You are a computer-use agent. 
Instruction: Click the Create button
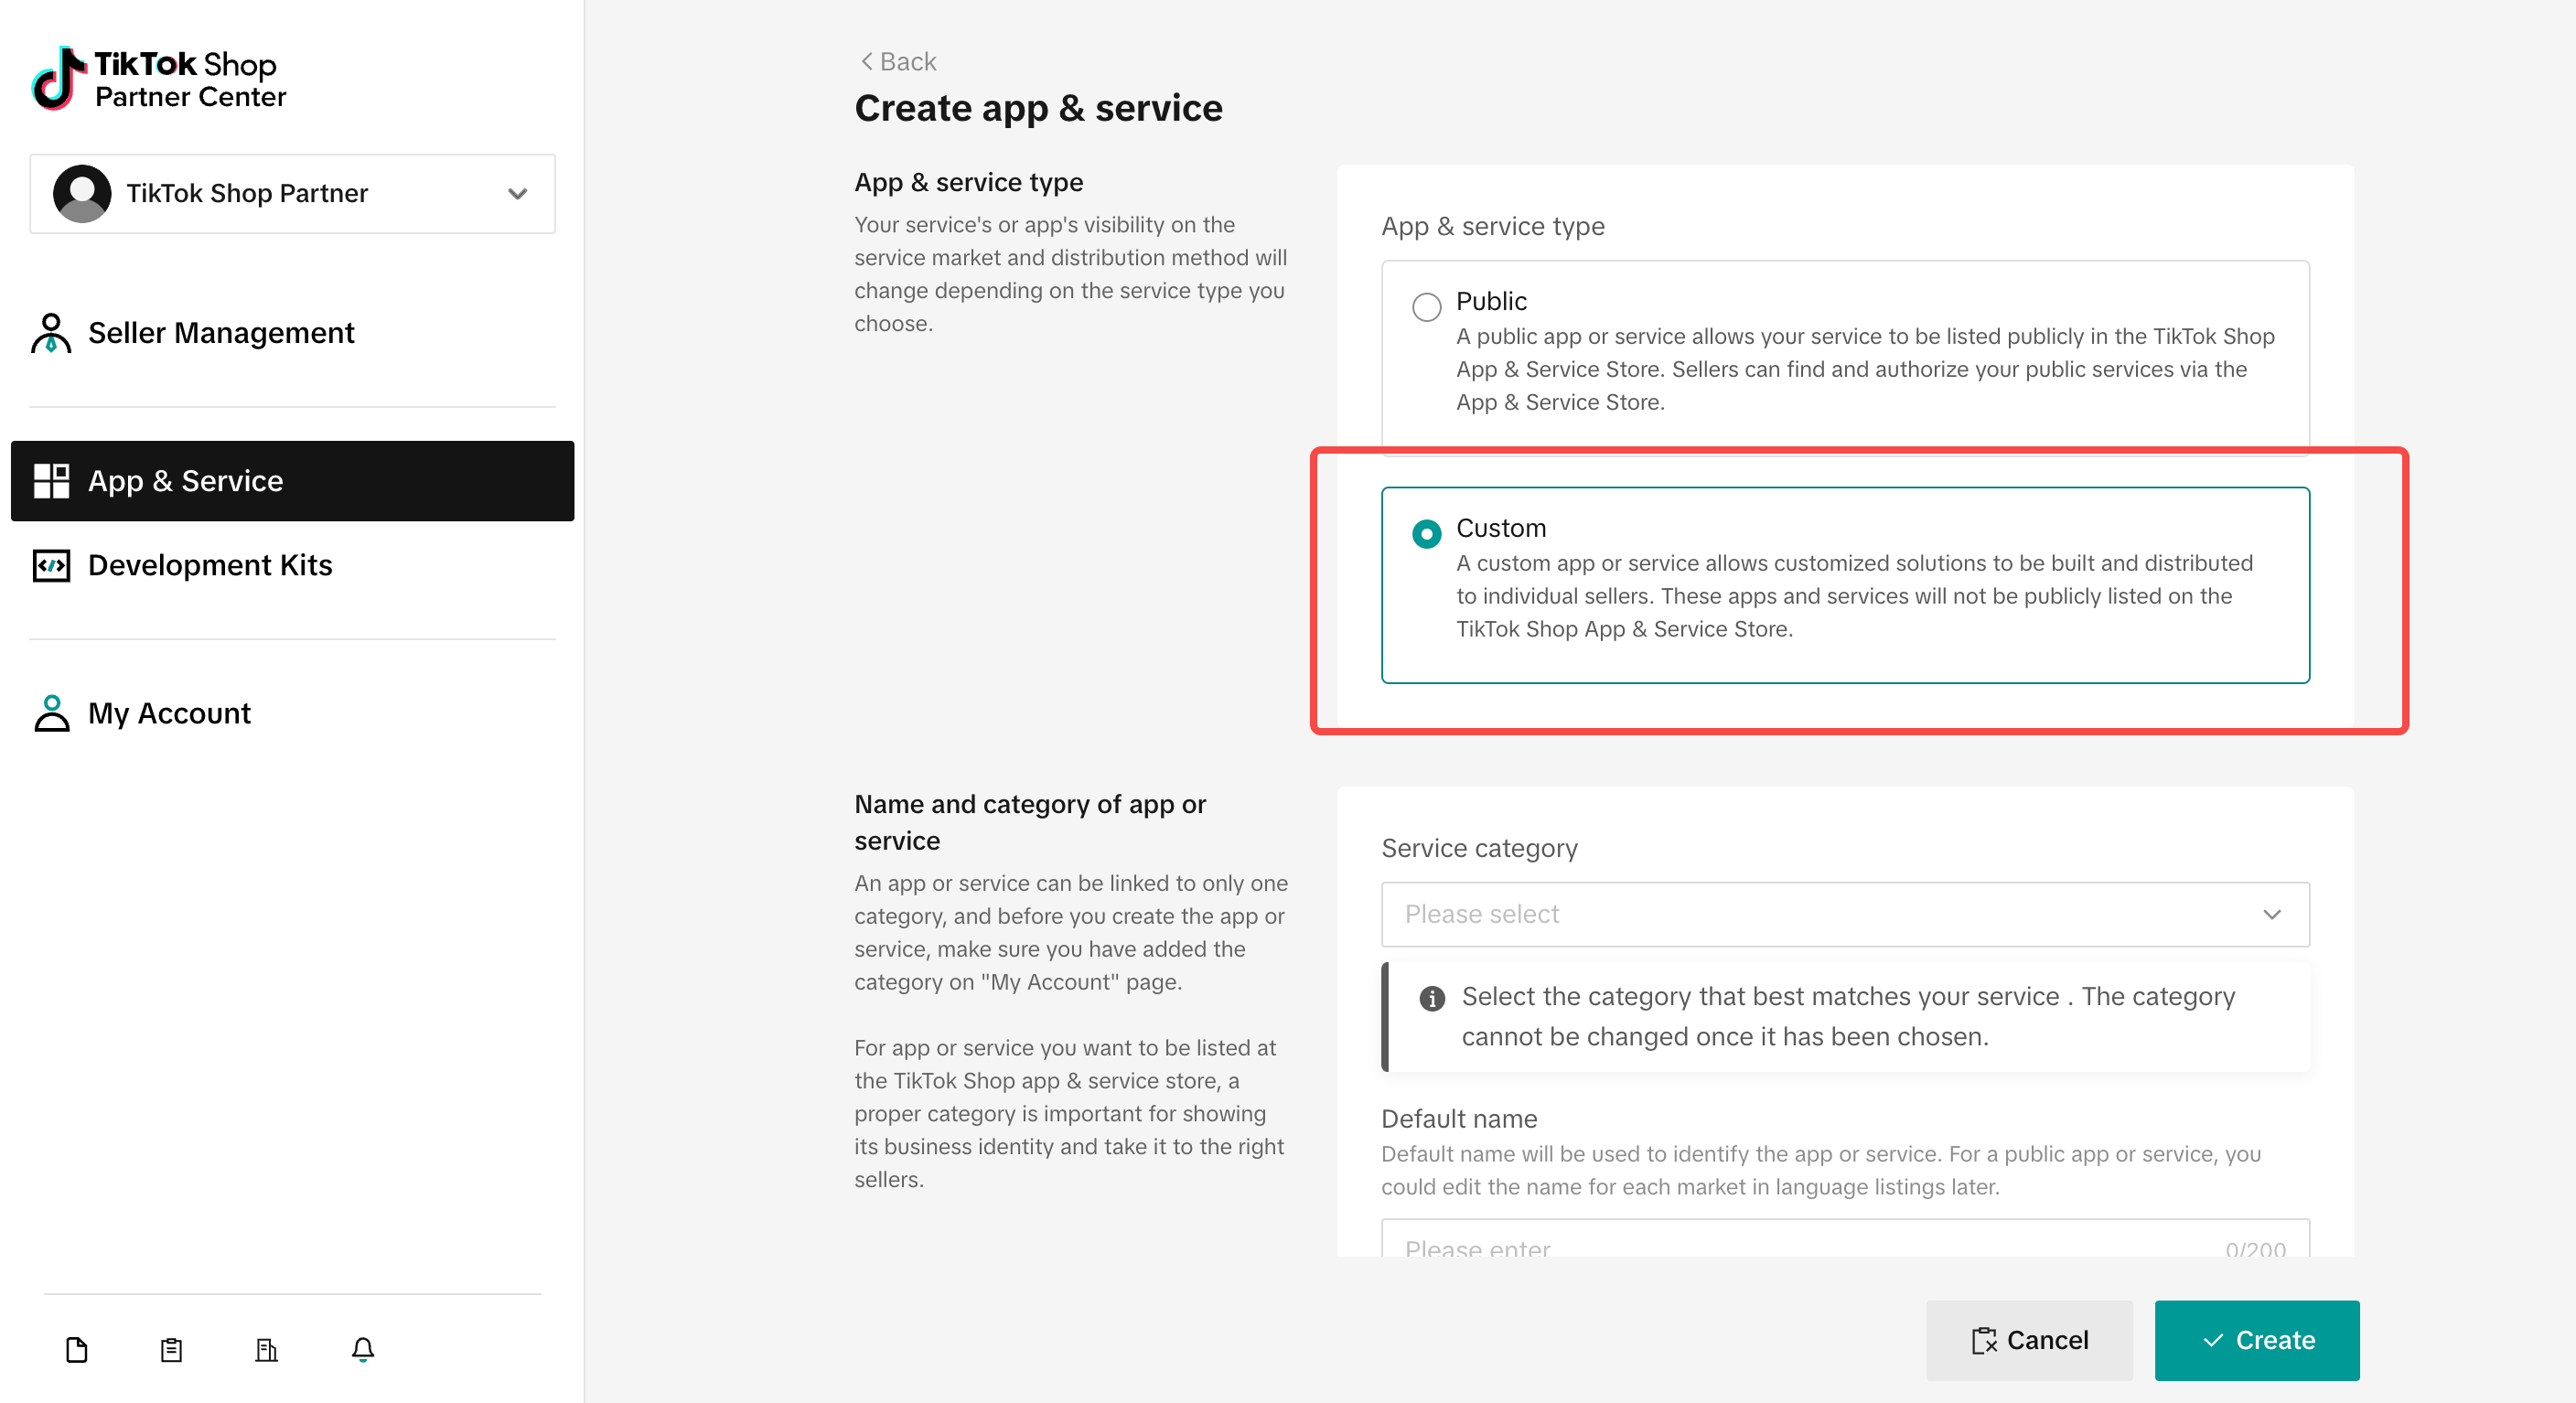2256,1340
